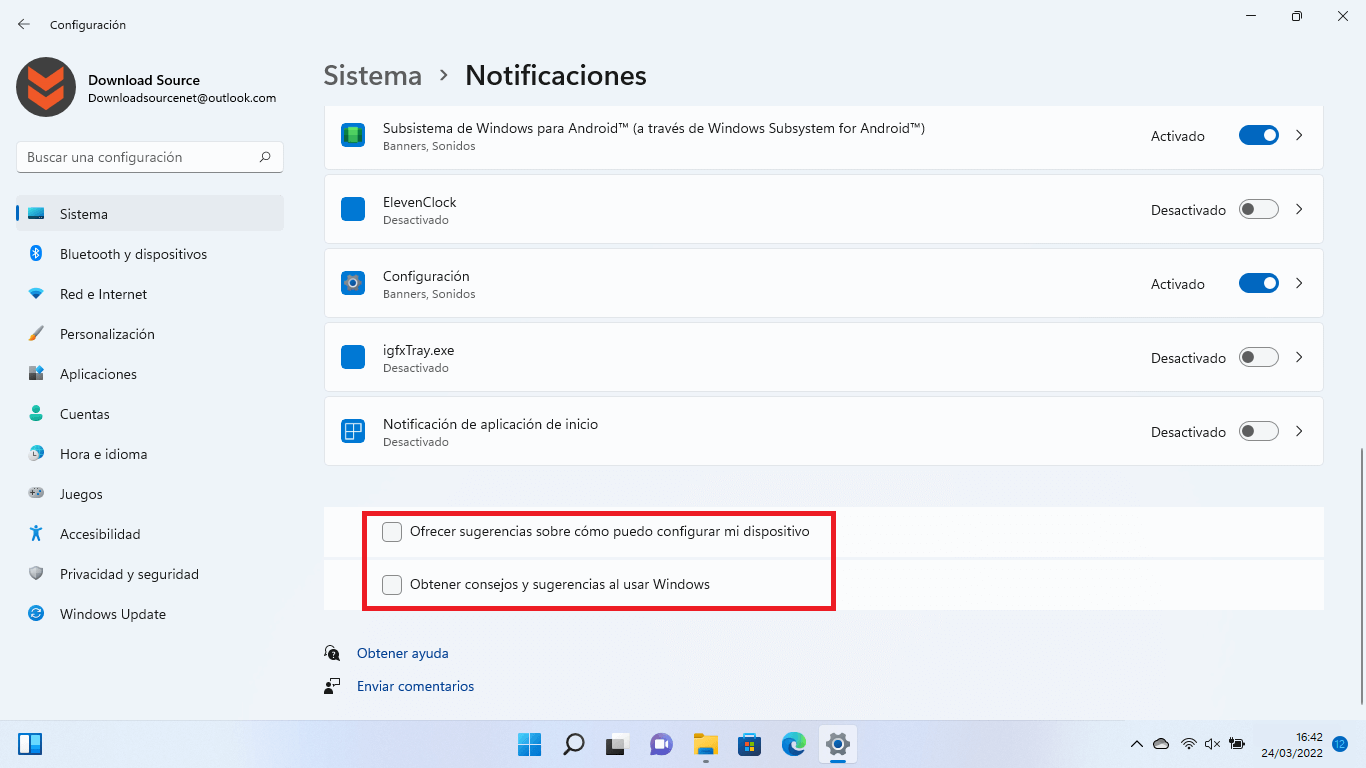Open Personalización section
Image resolution: width=1366 pixels, height=768 pixels.
(150, 334)
